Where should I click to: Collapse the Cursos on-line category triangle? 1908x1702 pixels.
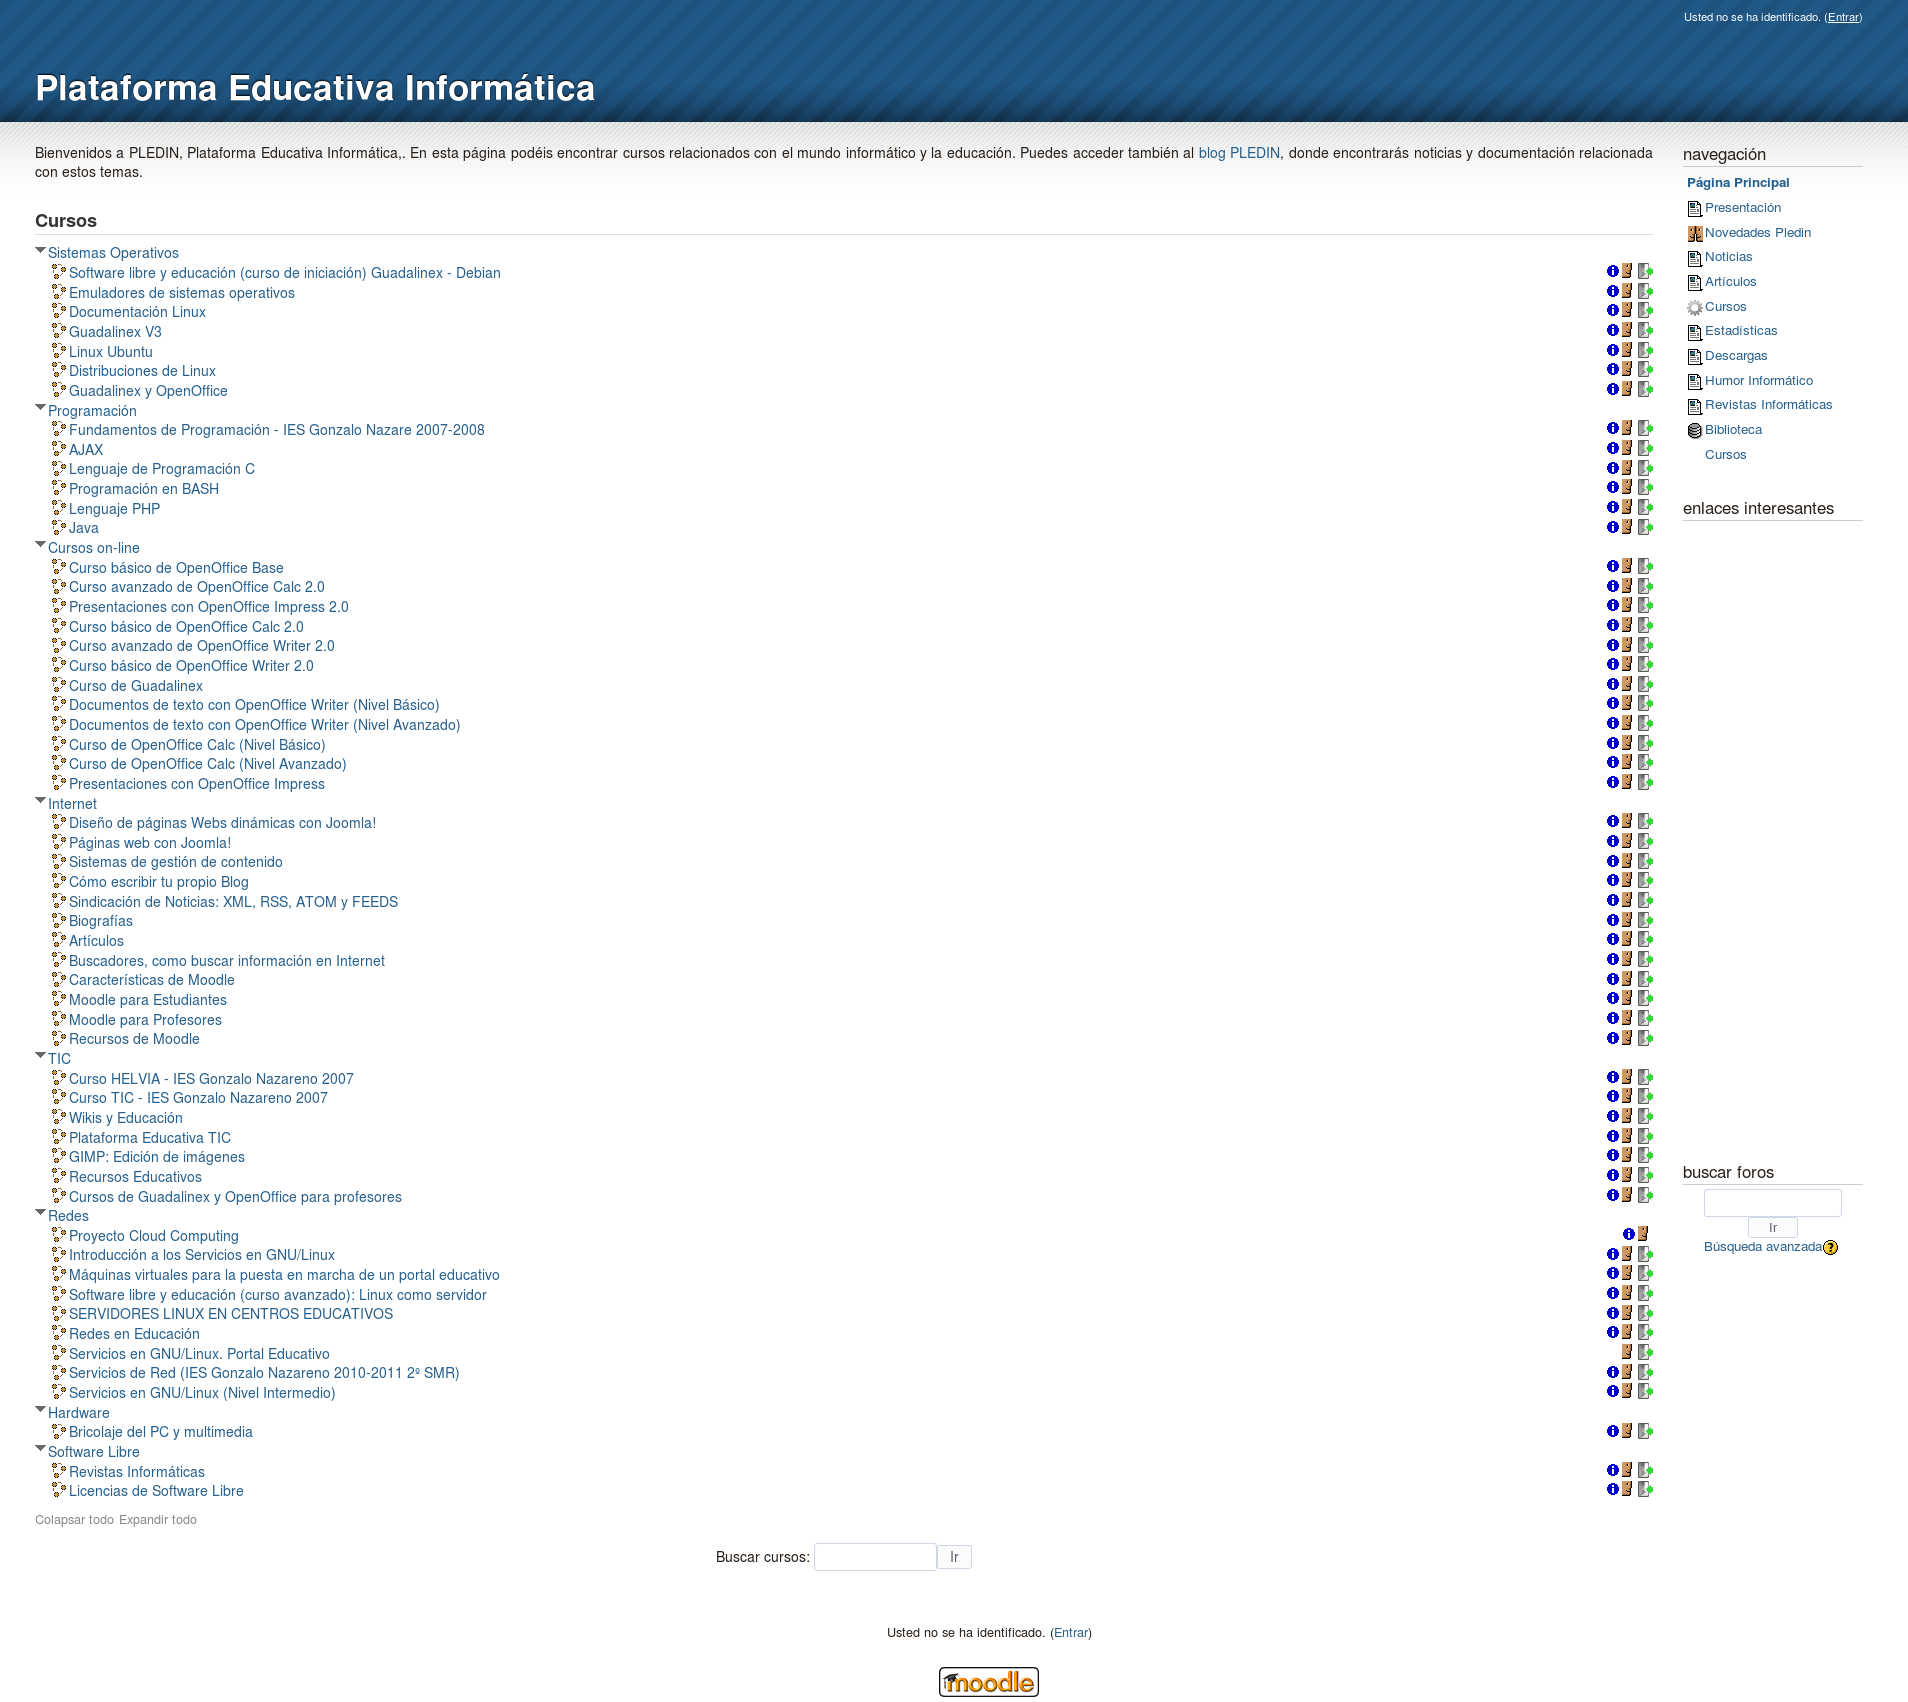40,546
